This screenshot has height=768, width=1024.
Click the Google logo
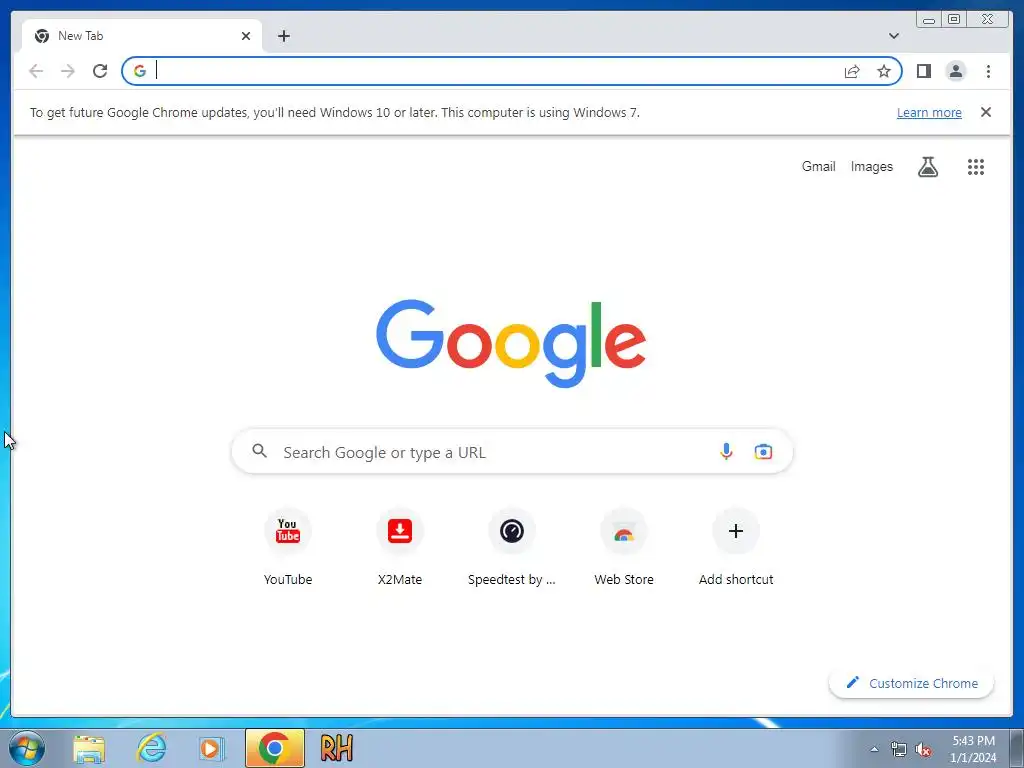(511, 343)
